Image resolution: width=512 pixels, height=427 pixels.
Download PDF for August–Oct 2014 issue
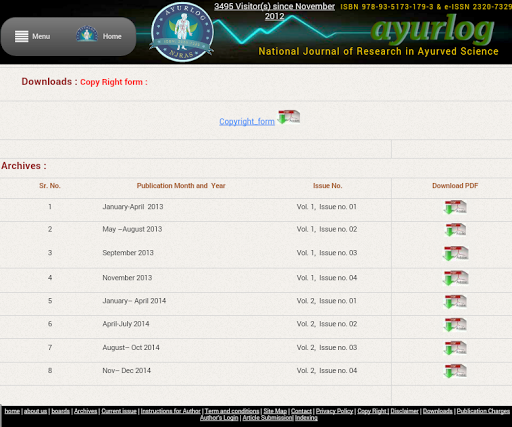tap(455, 348)
